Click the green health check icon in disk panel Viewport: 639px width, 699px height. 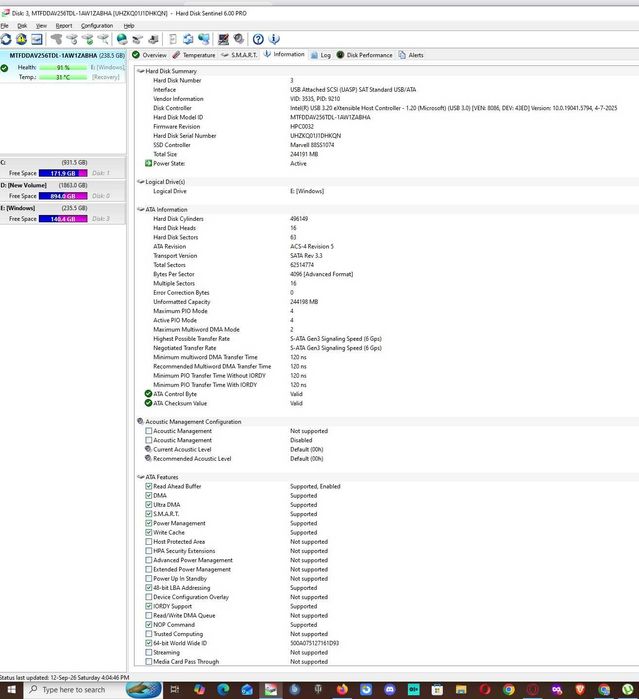coord(4,68)
